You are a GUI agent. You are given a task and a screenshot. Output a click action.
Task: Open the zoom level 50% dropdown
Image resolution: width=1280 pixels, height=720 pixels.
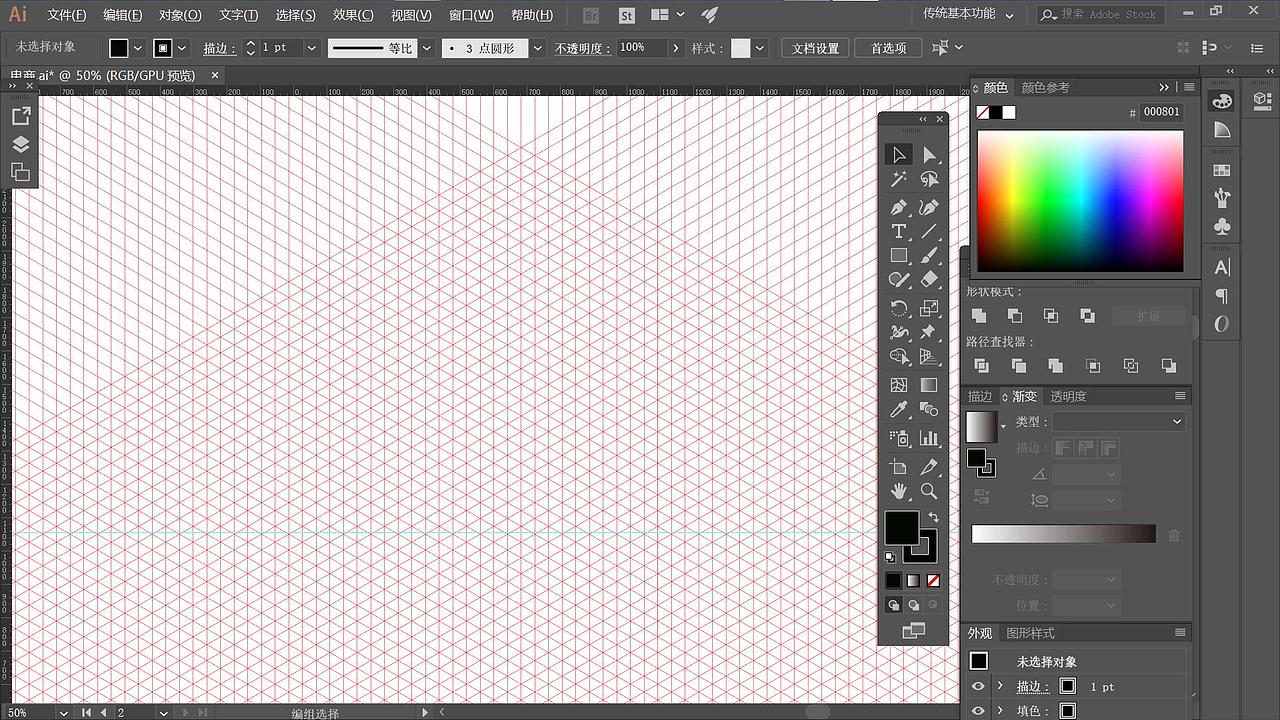point(64,713)
